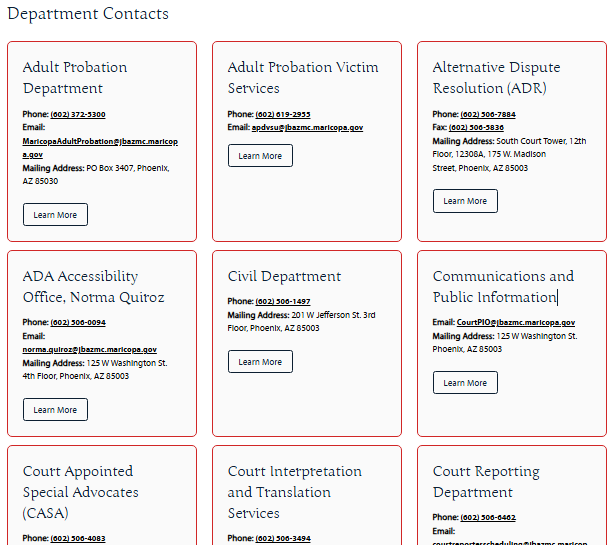The image size is (615, 545).
Task: Select the ADR fax number (602) 506-5836
Action: pos(476,128)
